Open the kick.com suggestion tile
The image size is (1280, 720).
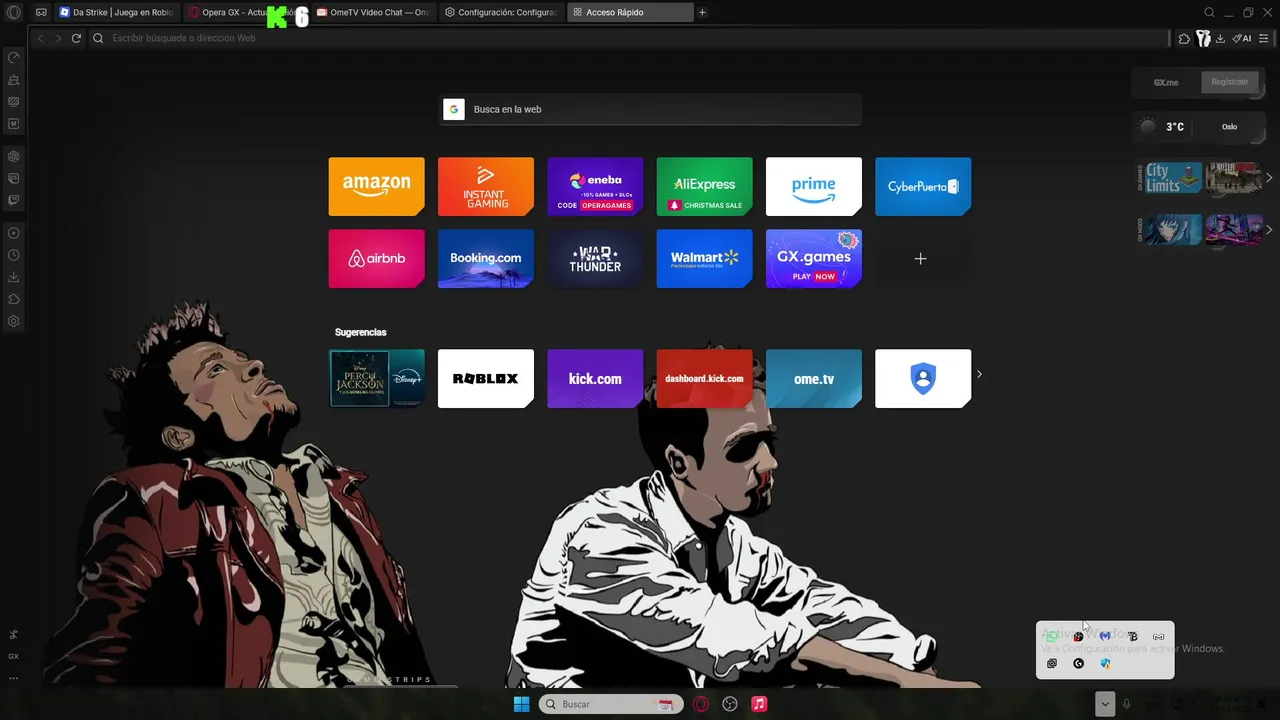pos(595,378)
